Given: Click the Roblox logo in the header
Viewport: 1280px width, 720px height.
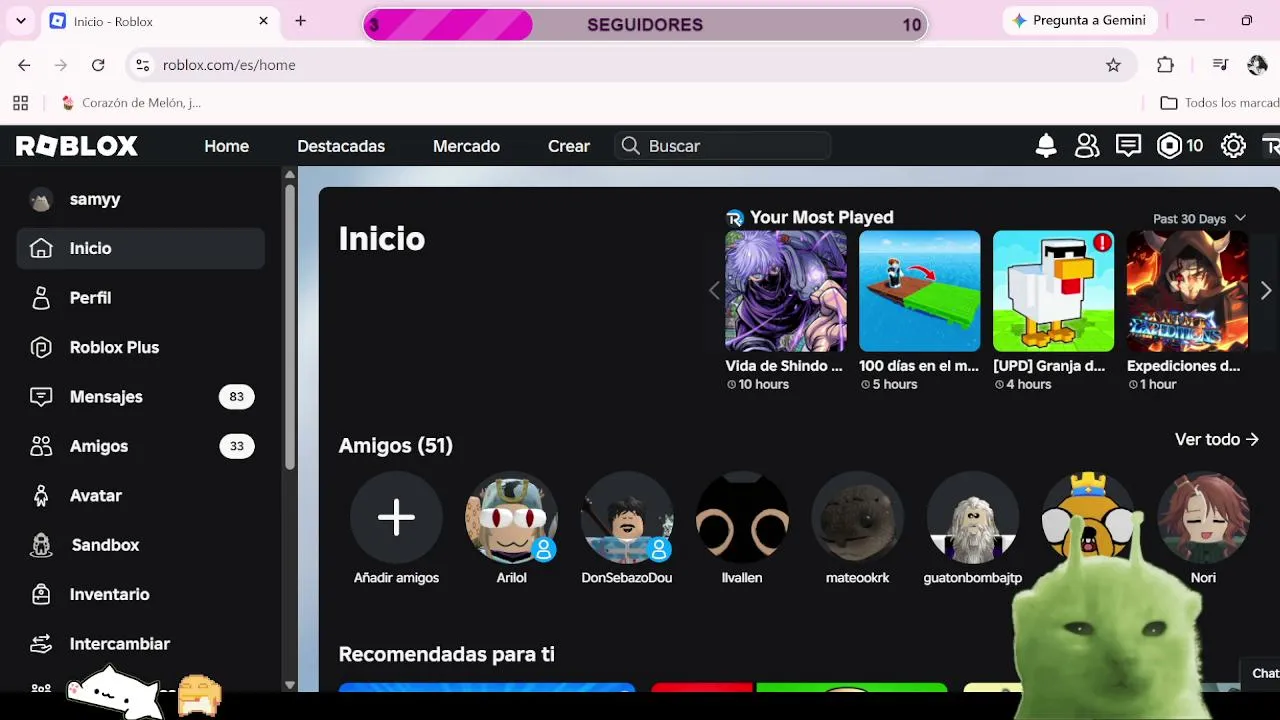Looking at the screenshot, I should click(77, 146).
